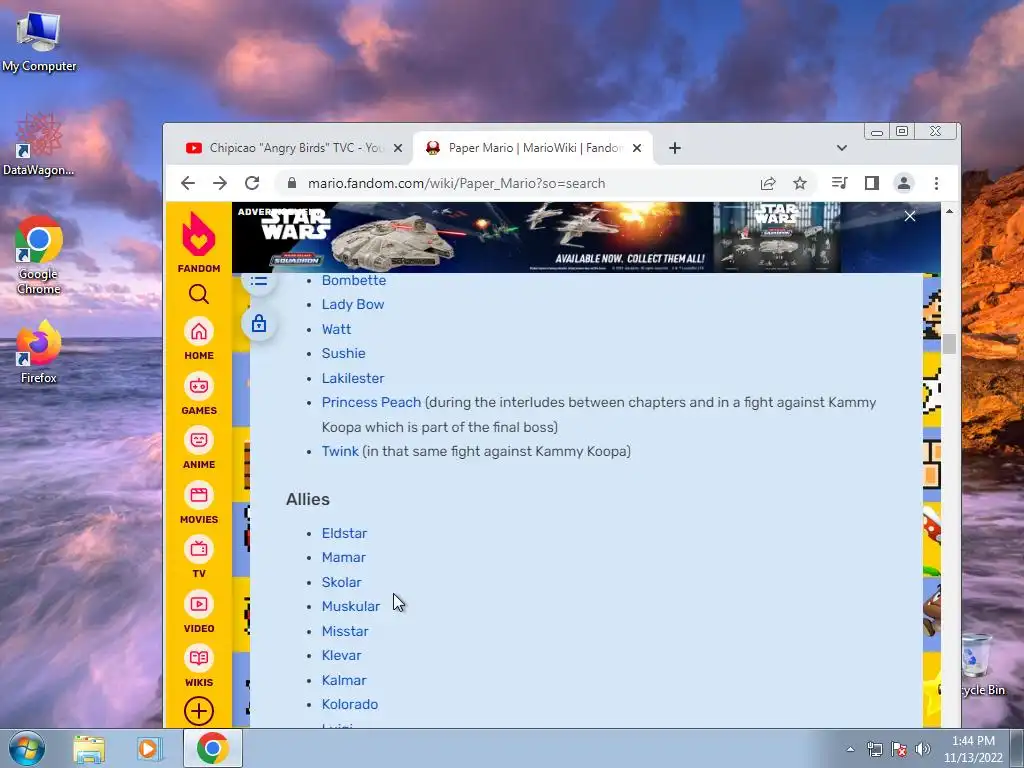Screen dimensions: 1024x768
Task: Open Chrome three-dot menu
Action: pos(936,183)
